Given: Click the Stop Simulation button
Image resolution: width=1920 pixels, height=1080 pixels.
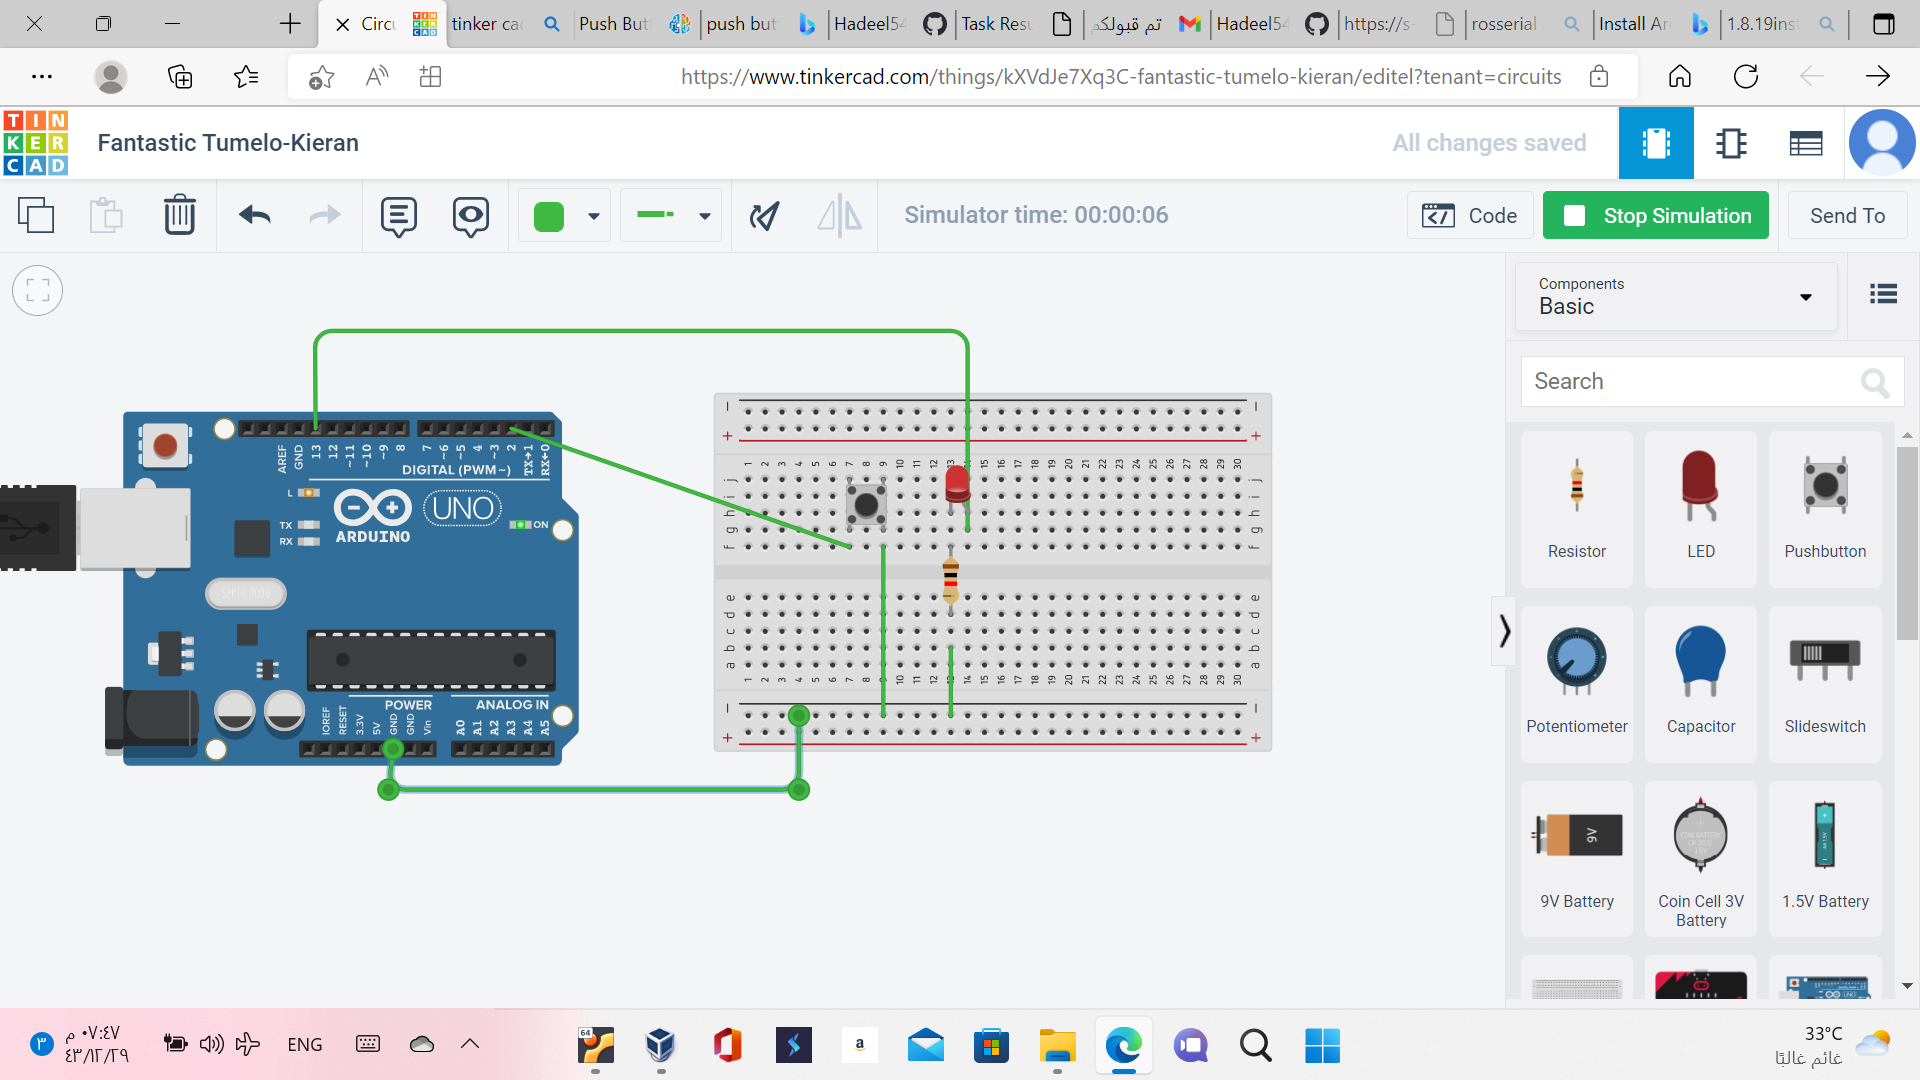Looking at the screenshot, I should pos(1655,215).
